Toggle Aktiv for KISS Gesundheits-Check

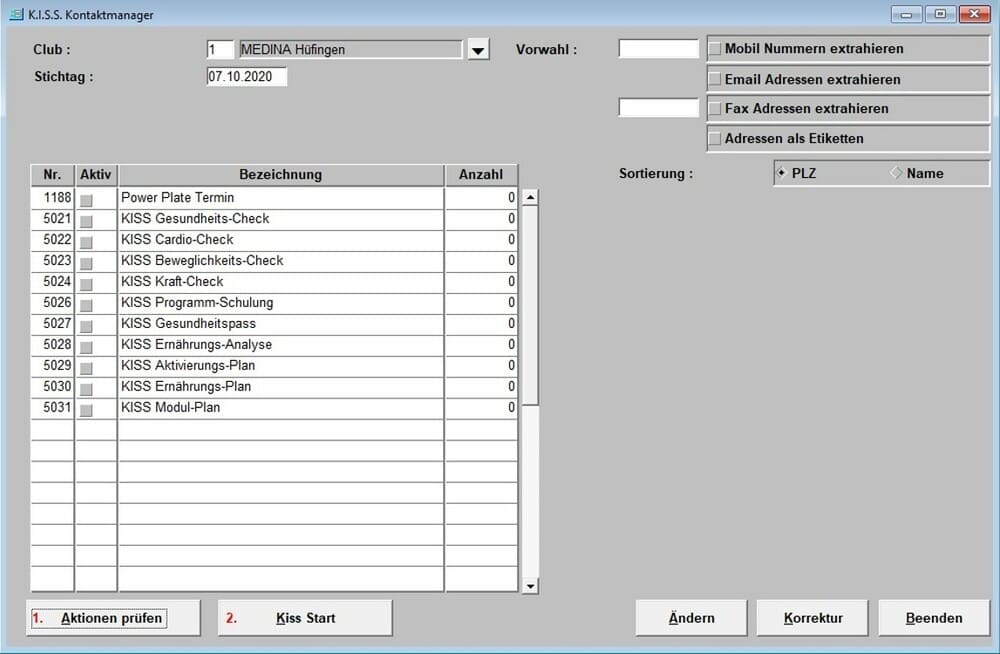(x=86, y=220)
